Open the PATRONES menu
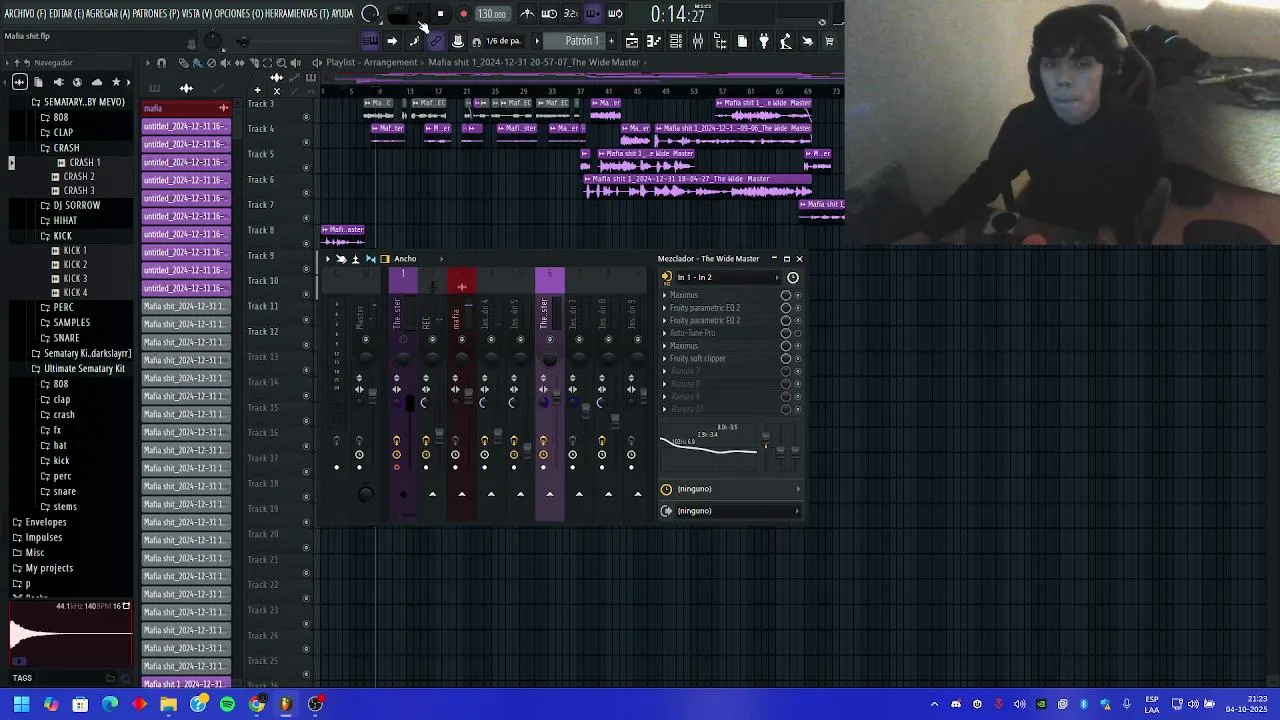This screenshot has width=1280, height=720. click(x=157, y=14)
